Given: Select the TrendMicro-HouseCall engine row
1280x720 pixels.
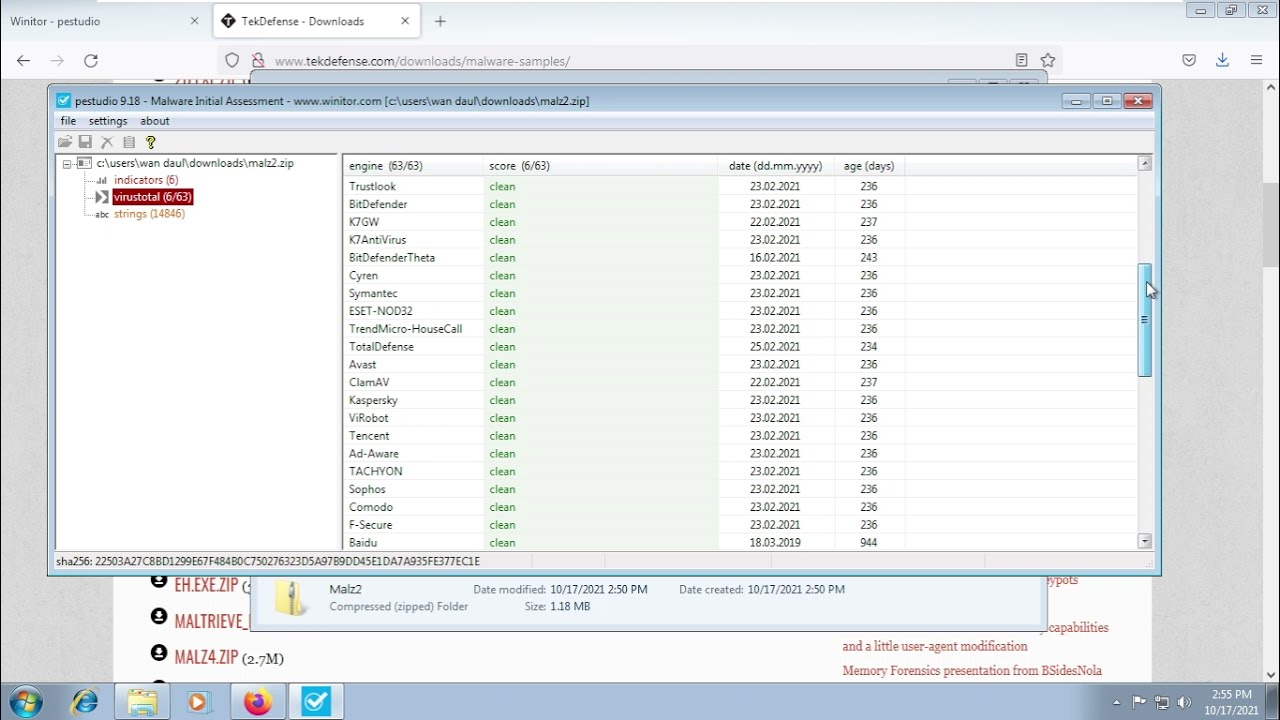Looking at the screenshot, I should tap(740, 329).
